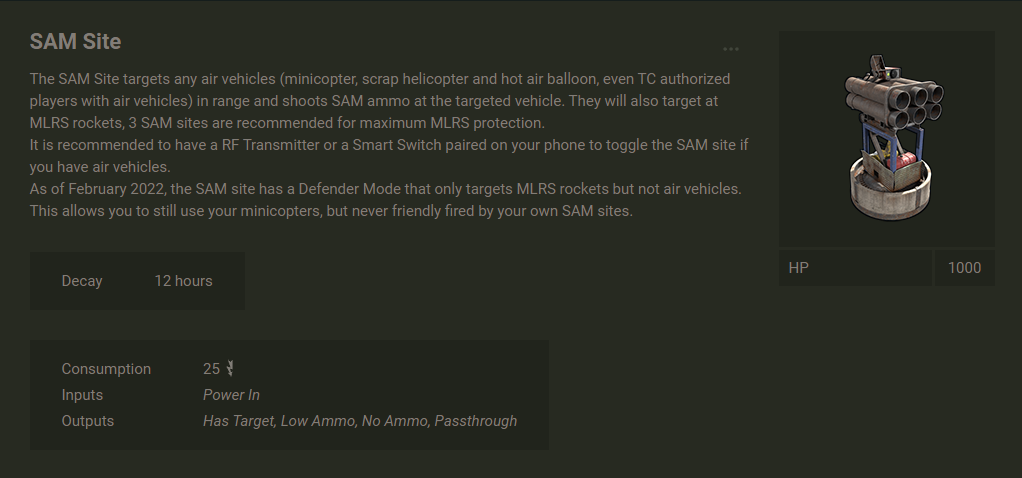Click the Consumption label

(x=106, y=369)
